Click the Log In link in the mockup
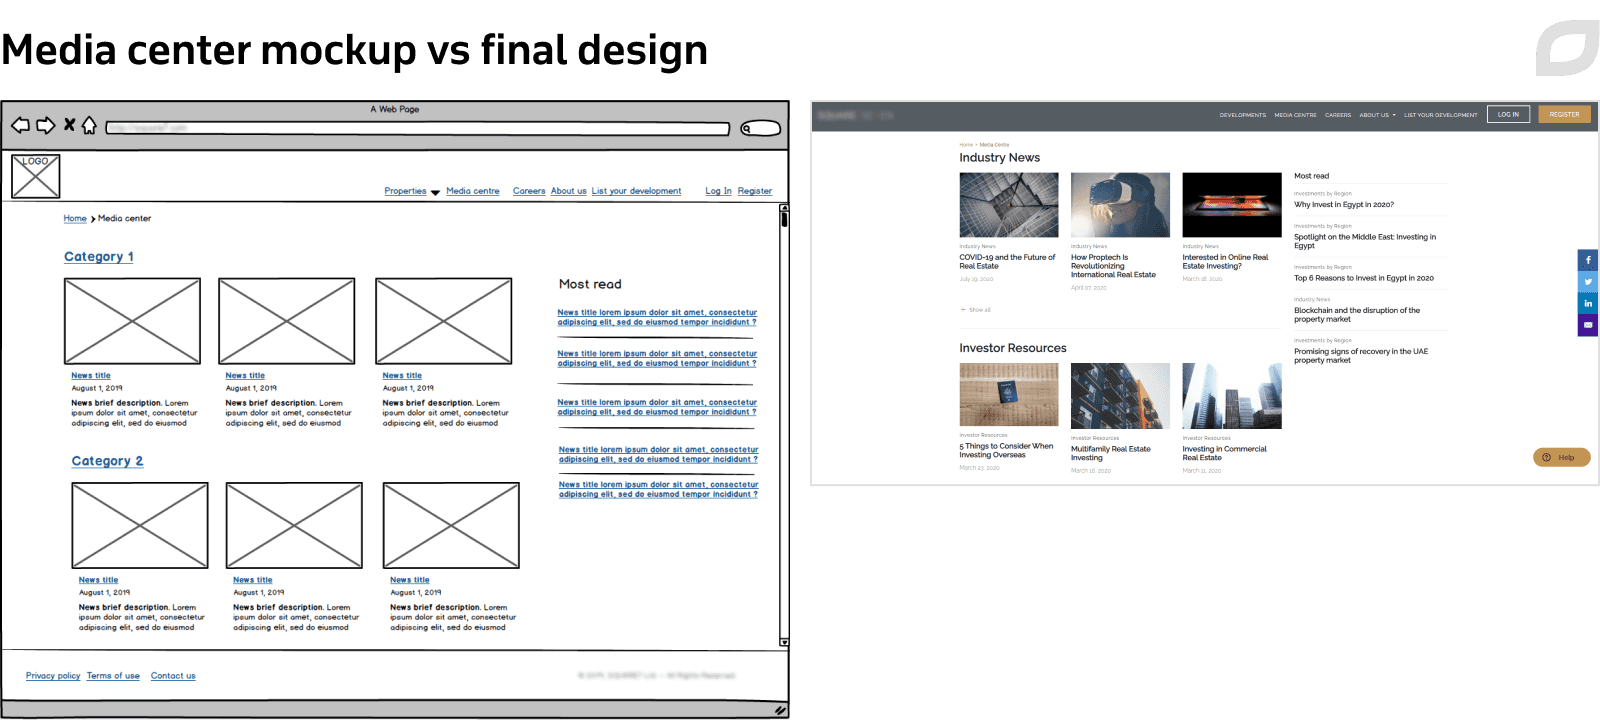The image size is (1600, 720). coord(718,191)
